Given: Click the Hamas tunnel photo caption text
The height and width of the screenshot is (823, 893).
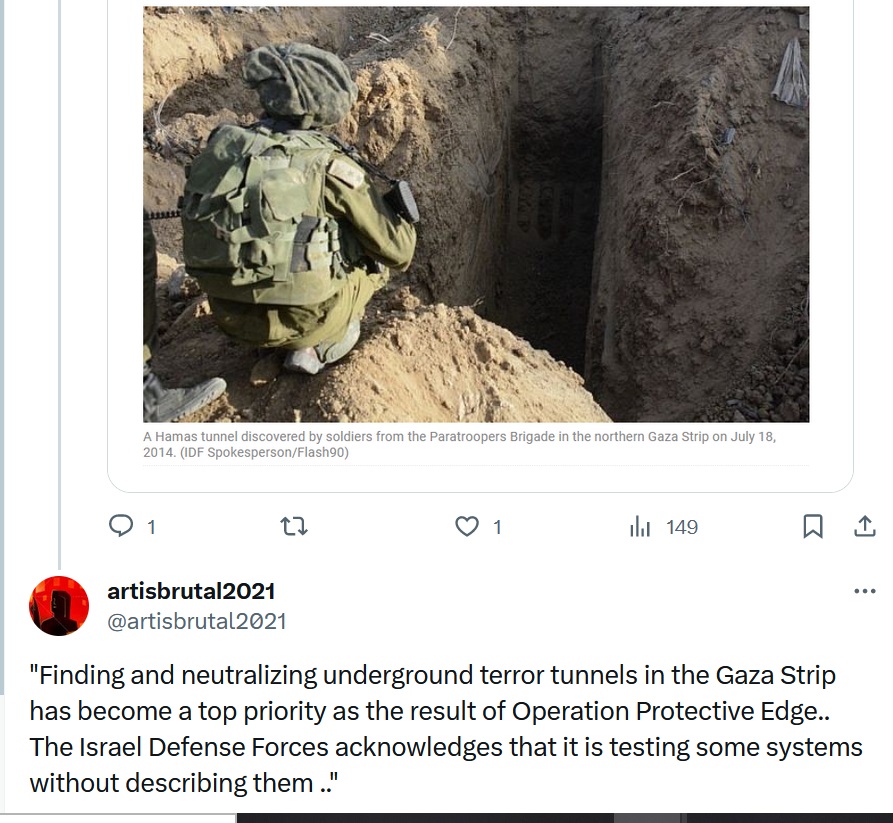Looking at the screenshot, I should [459, 444].
